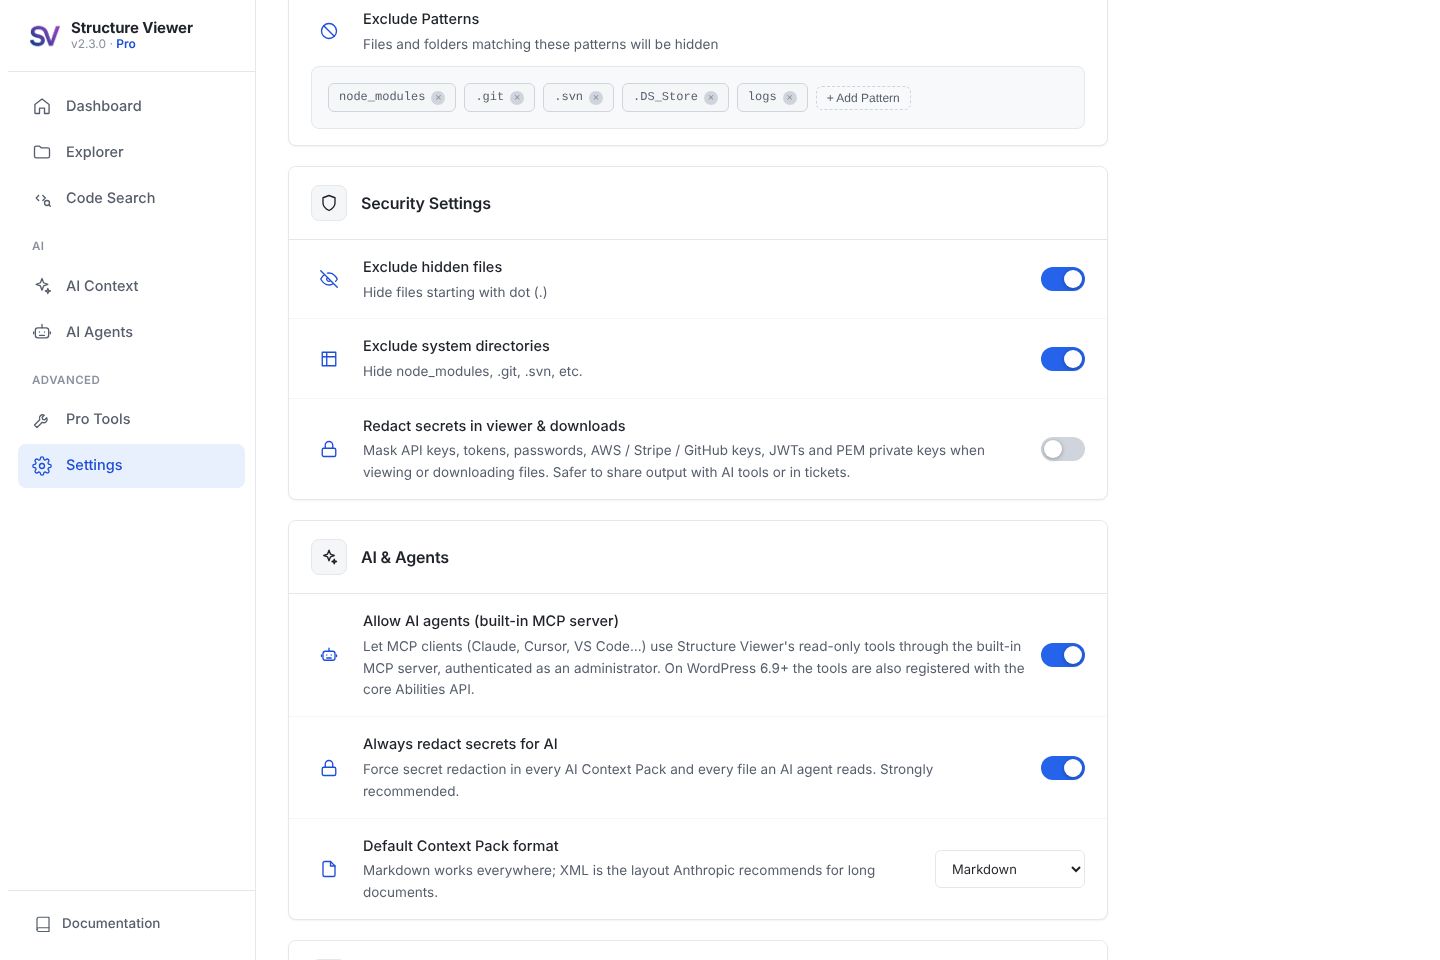Viewport: 1440px width, 960px height.
Task: Enable Redact secrets in viewer & downloads
Action: click(1063, 449)
